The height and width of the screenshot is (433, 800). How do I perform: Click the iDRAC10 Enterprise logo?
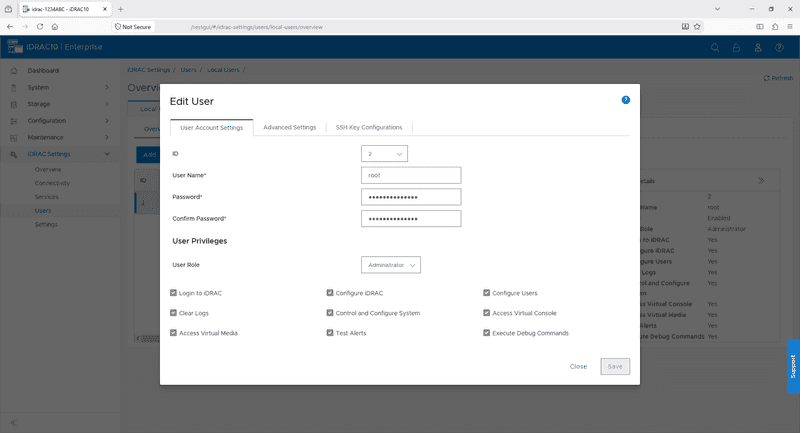(55, 47)
